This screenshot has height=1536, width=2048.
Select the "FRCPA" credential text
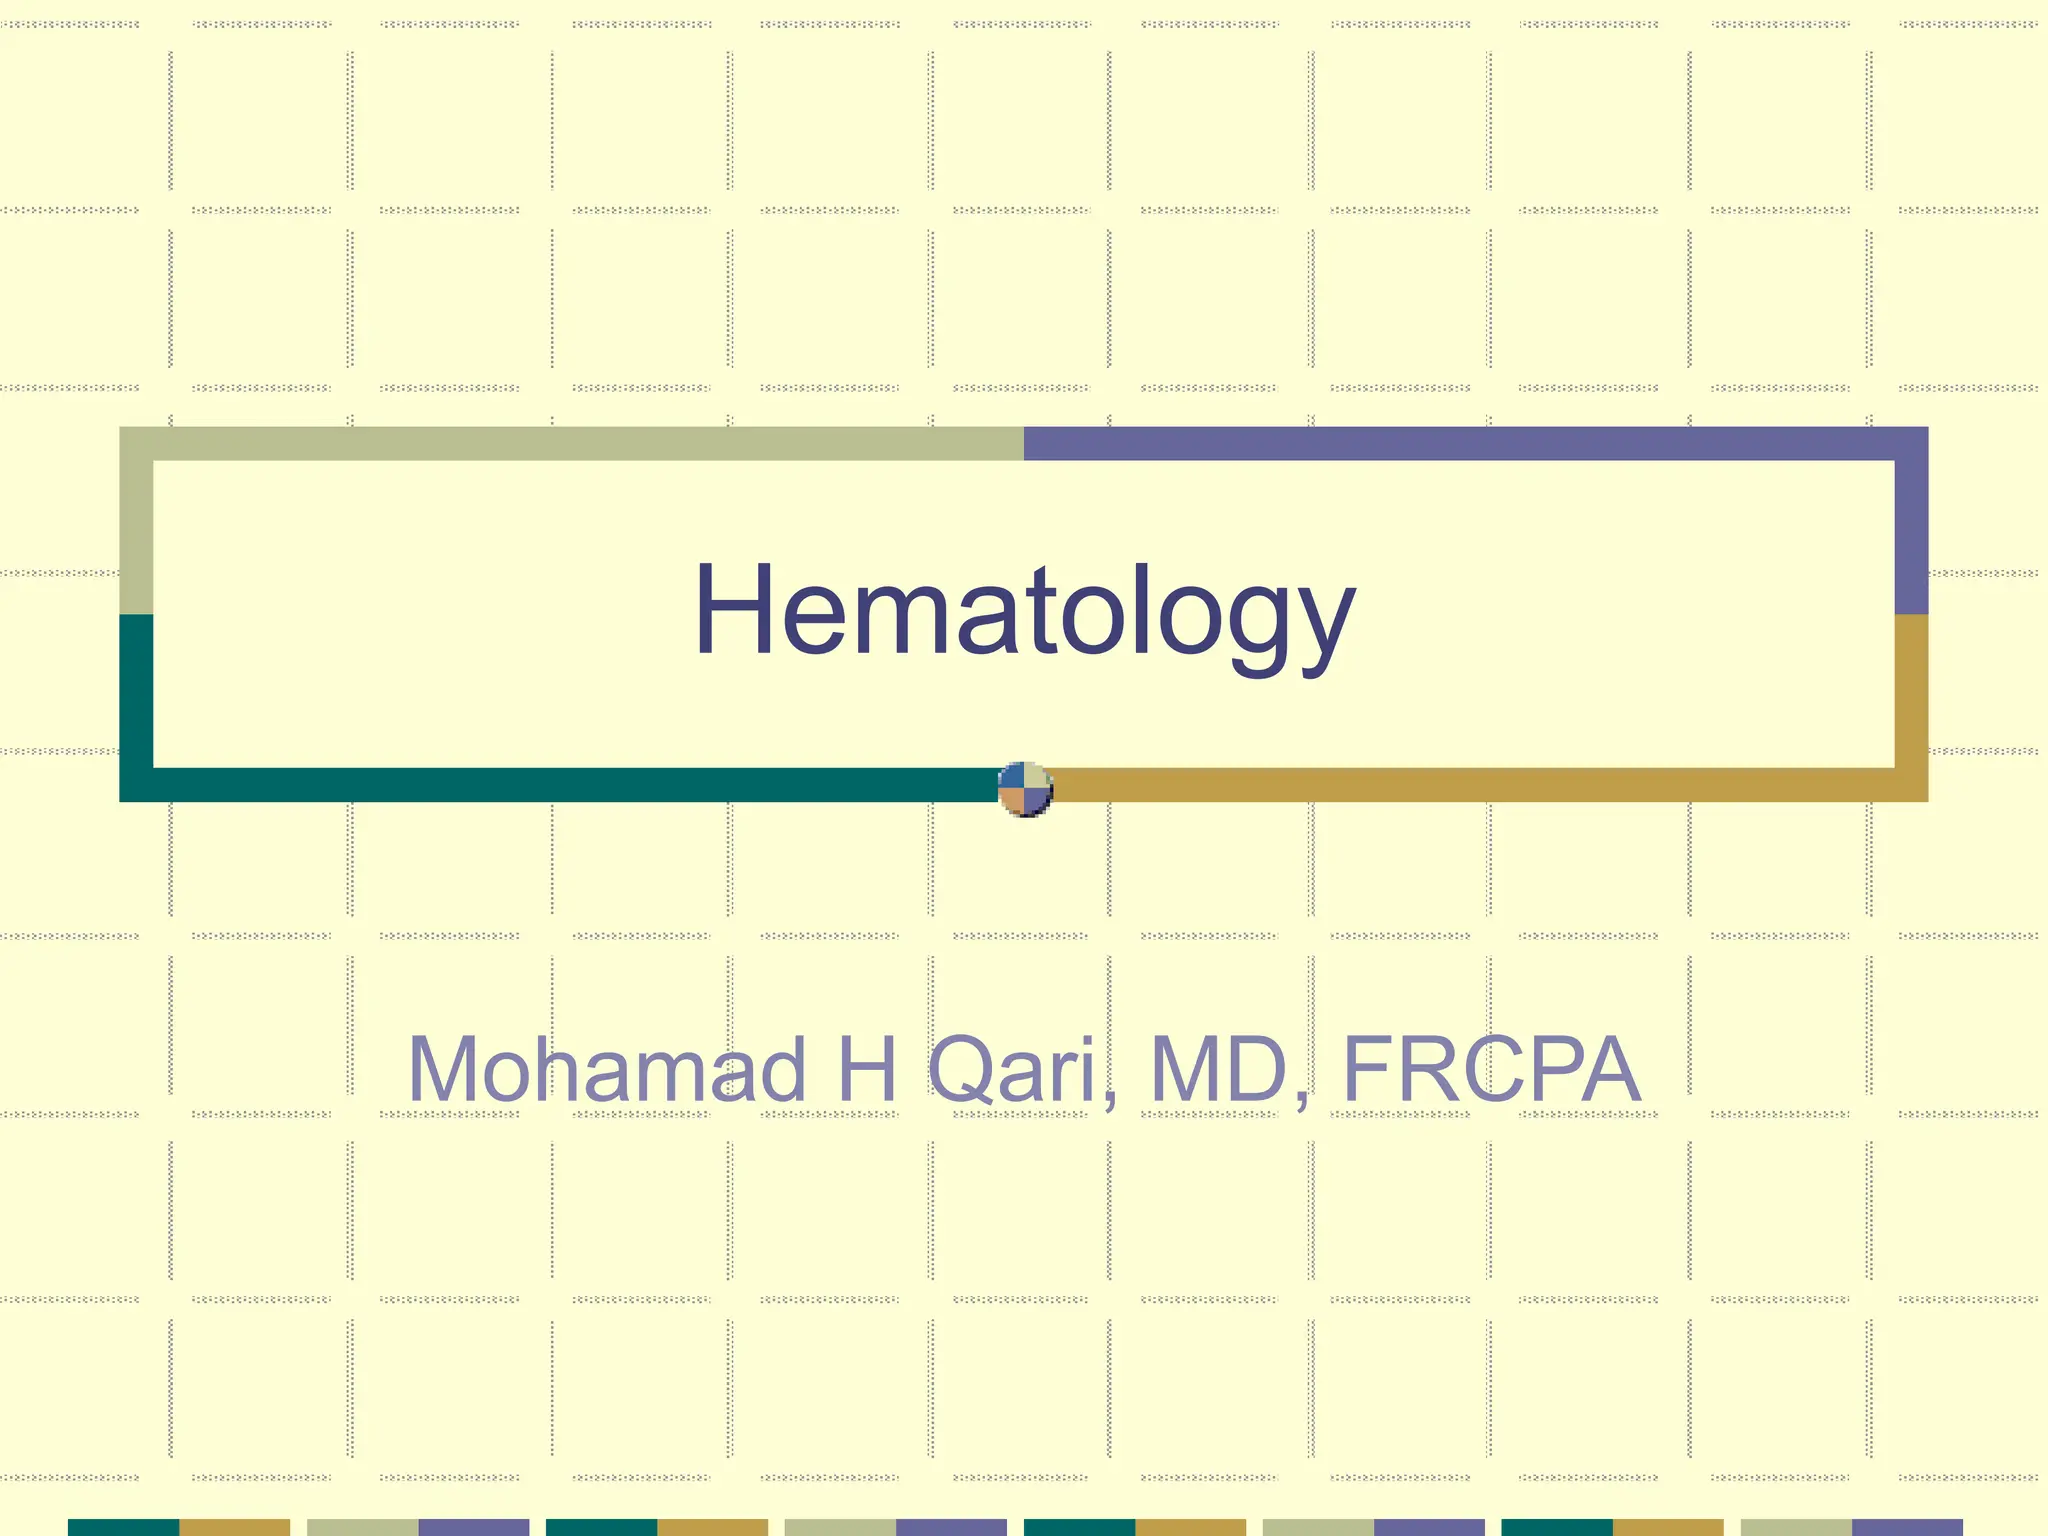click(x=1490, y=1070)
